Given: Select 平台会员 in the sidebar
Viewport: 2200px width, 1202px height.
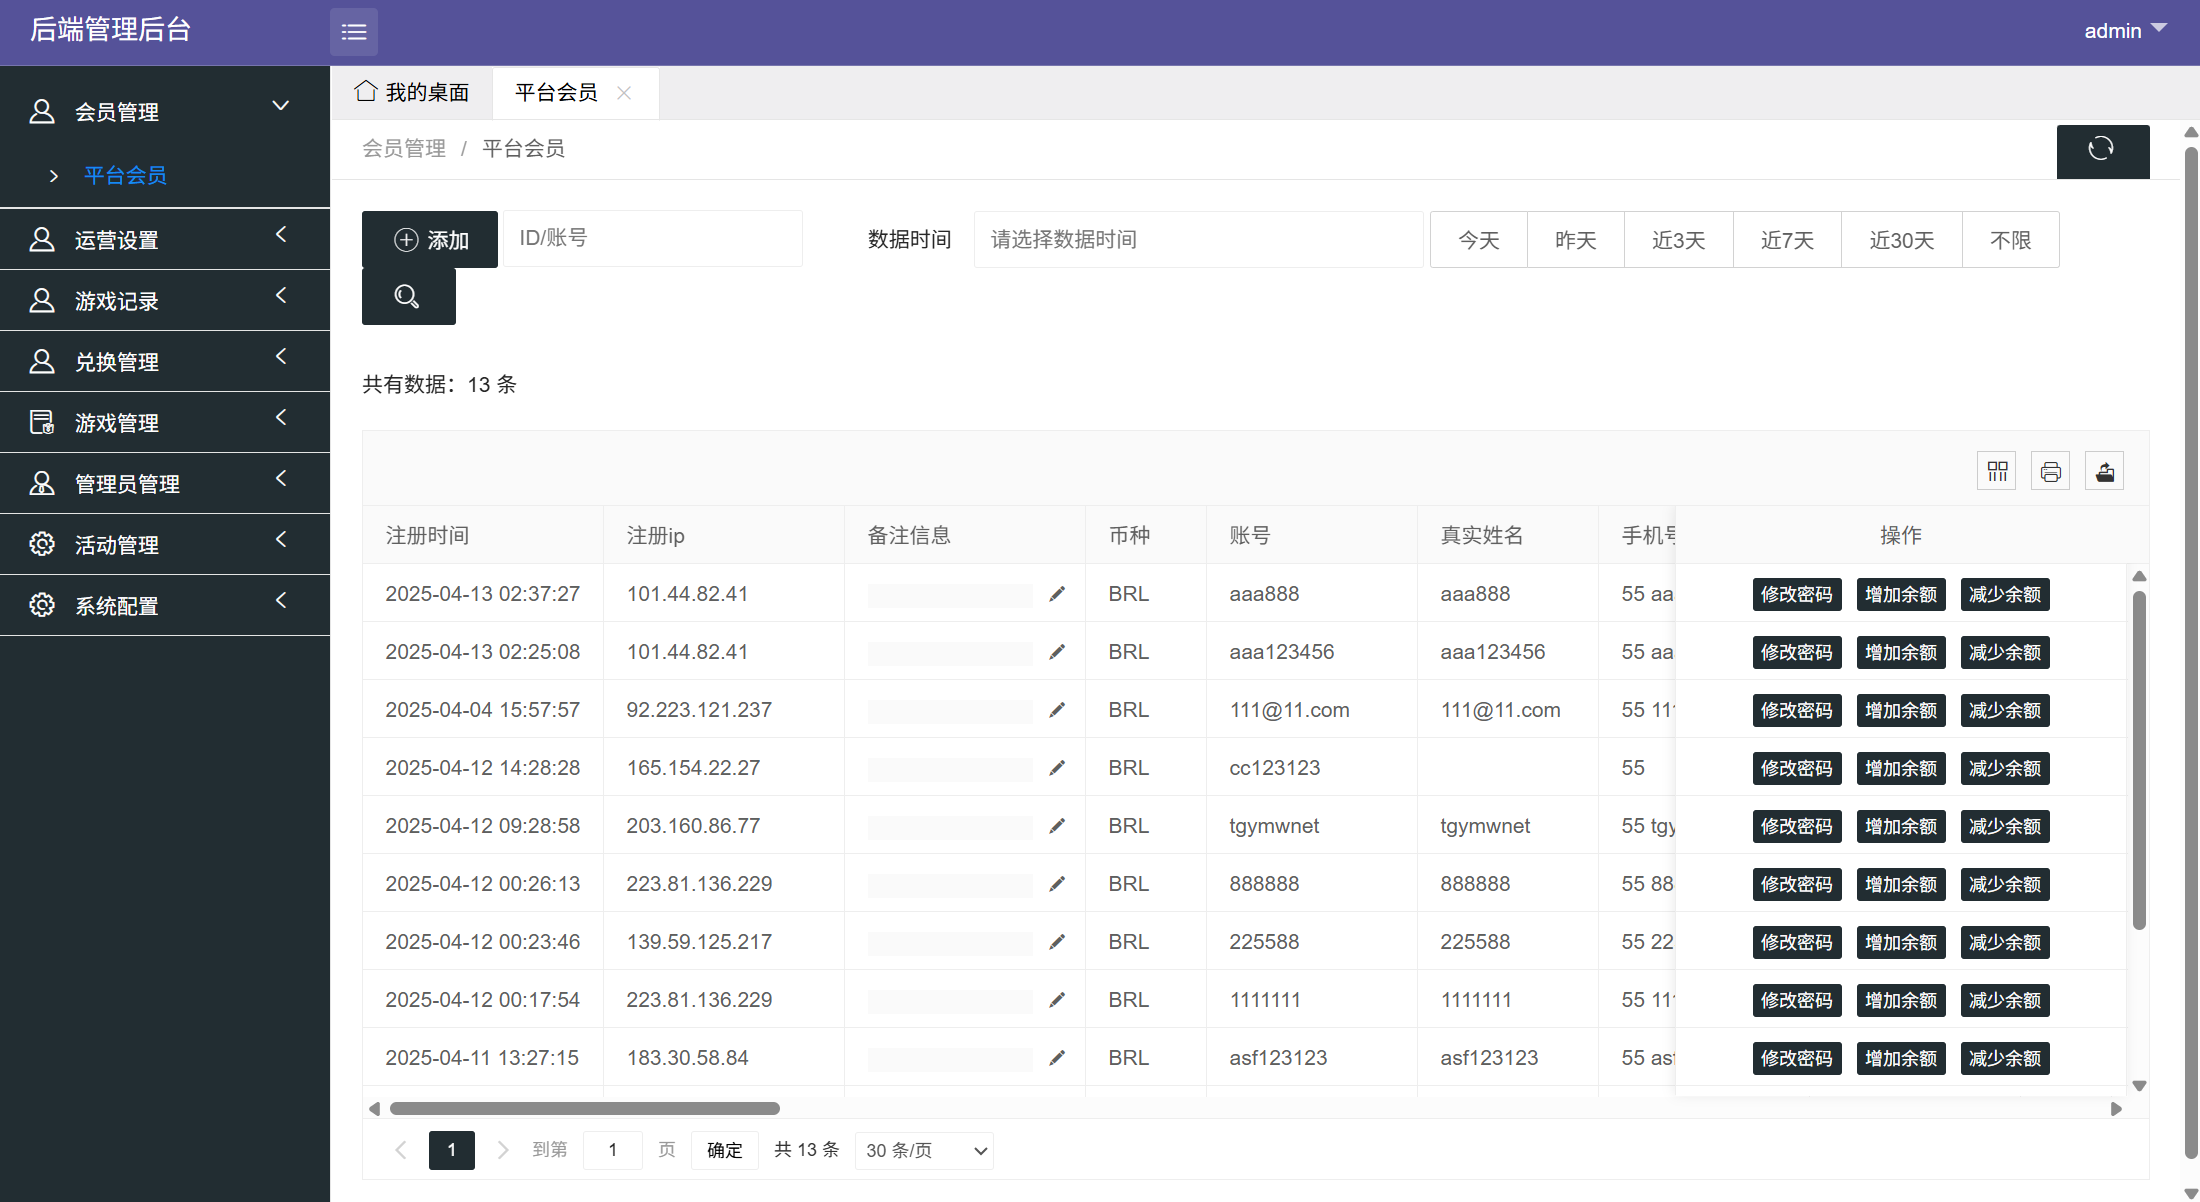Looking at the screenshot, I should [125, 176].
